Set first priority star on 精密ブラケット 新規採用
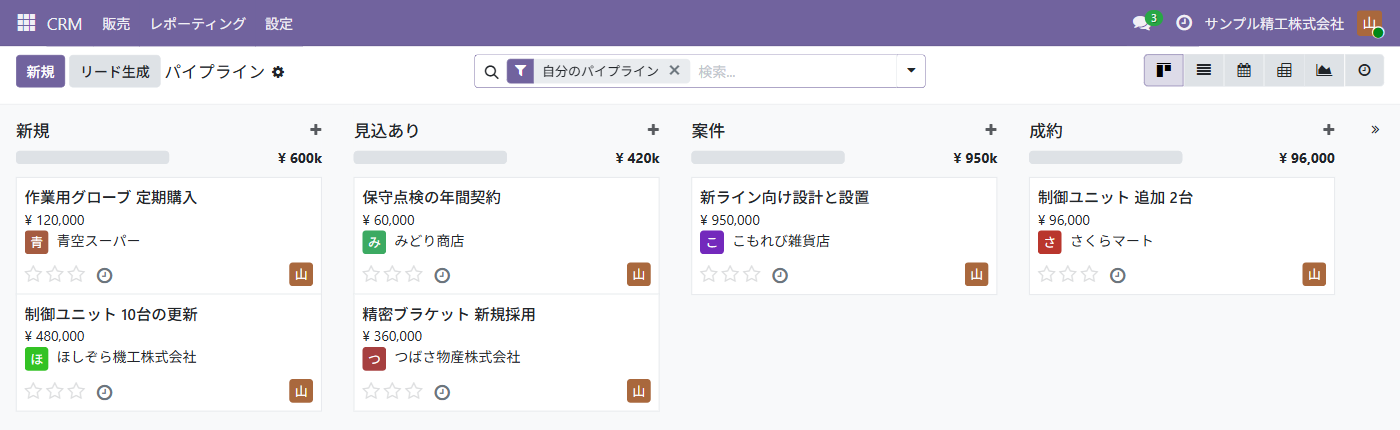This screenshot has width=1400, height=430. [x=372, y=391]
